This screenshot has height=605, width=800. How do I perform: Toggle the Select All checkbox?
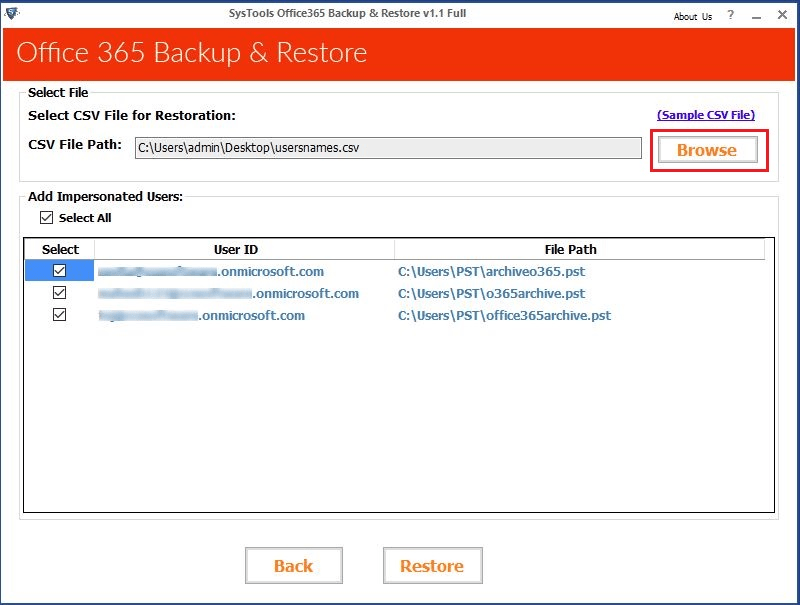(x=46, y=218)
